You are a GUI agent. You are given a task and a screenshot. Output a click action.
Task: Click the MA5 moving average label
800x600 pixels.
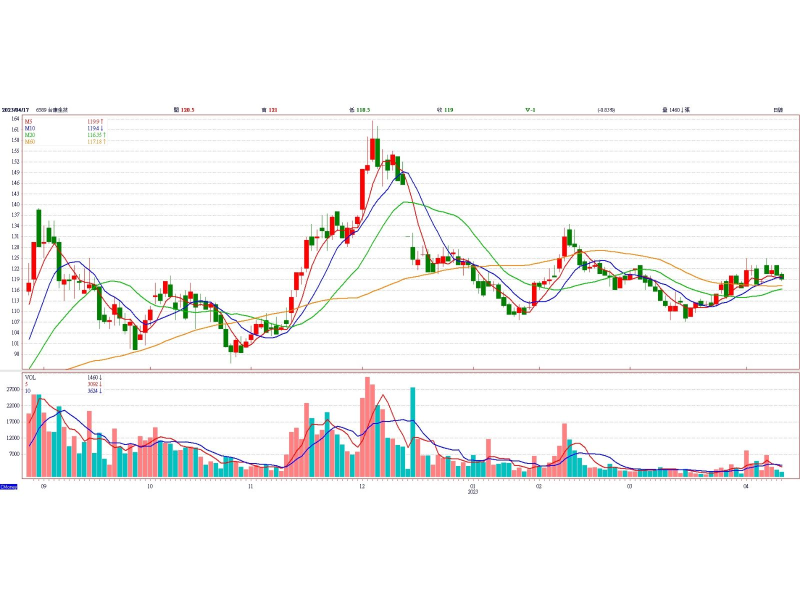(29, 122)
